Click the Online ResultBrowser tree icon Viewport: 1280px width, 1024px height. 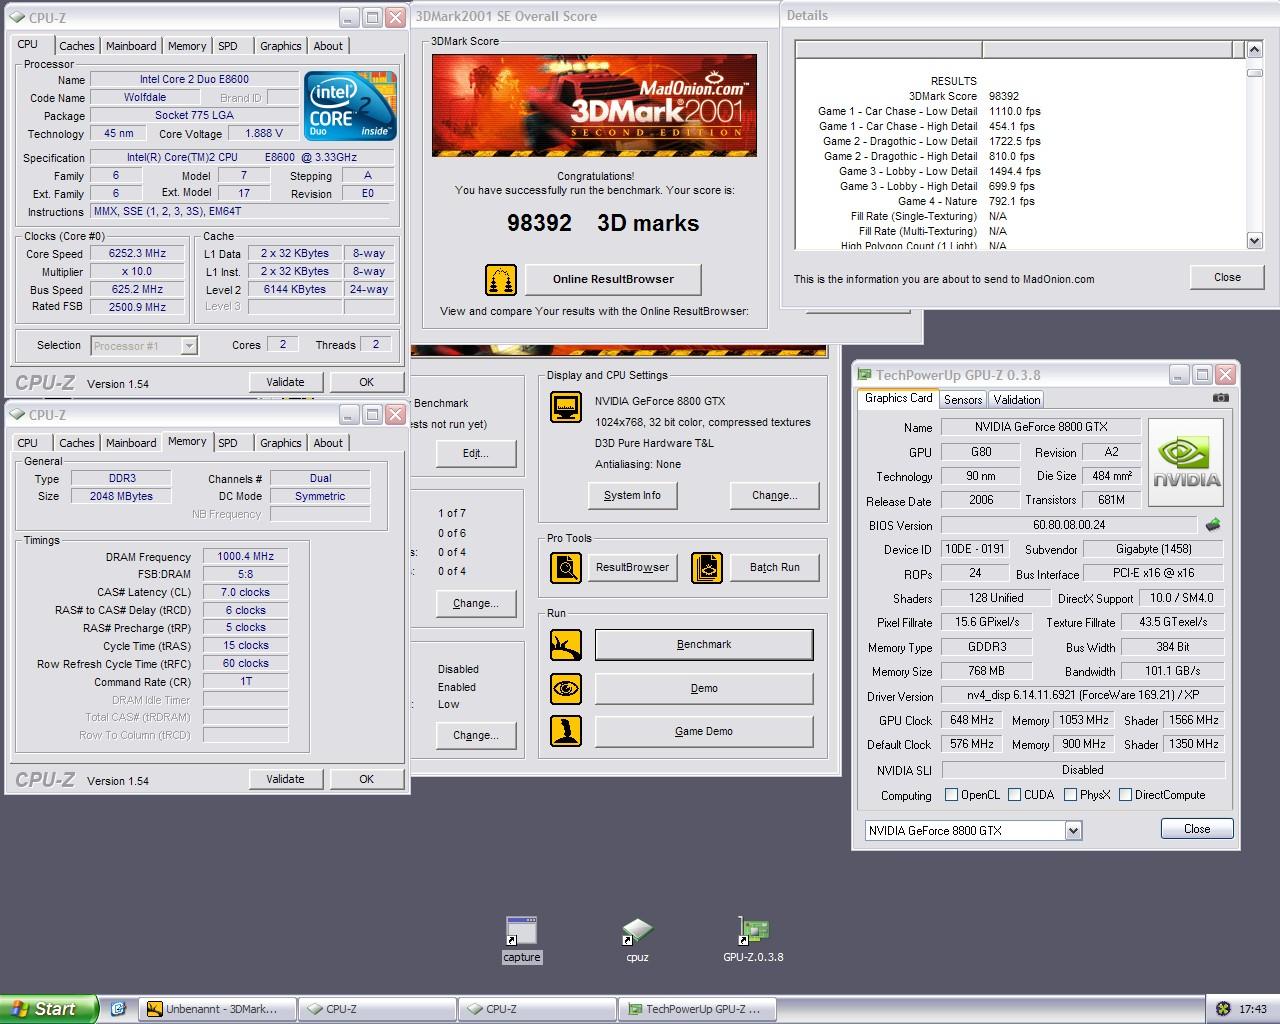pyautogui.click(x=501, y=279)
